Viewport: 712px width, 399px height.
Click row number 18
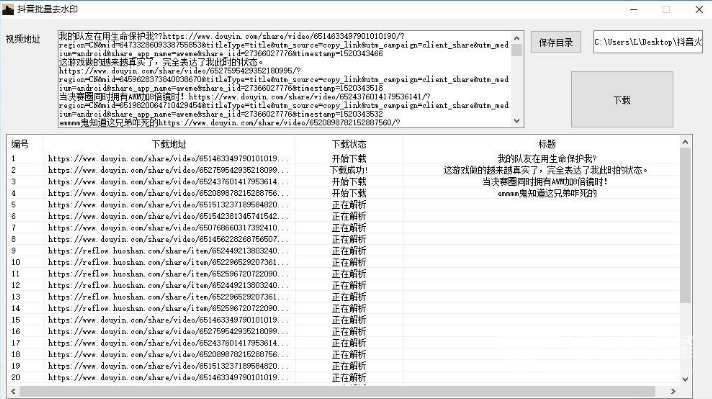pos(16,355)
